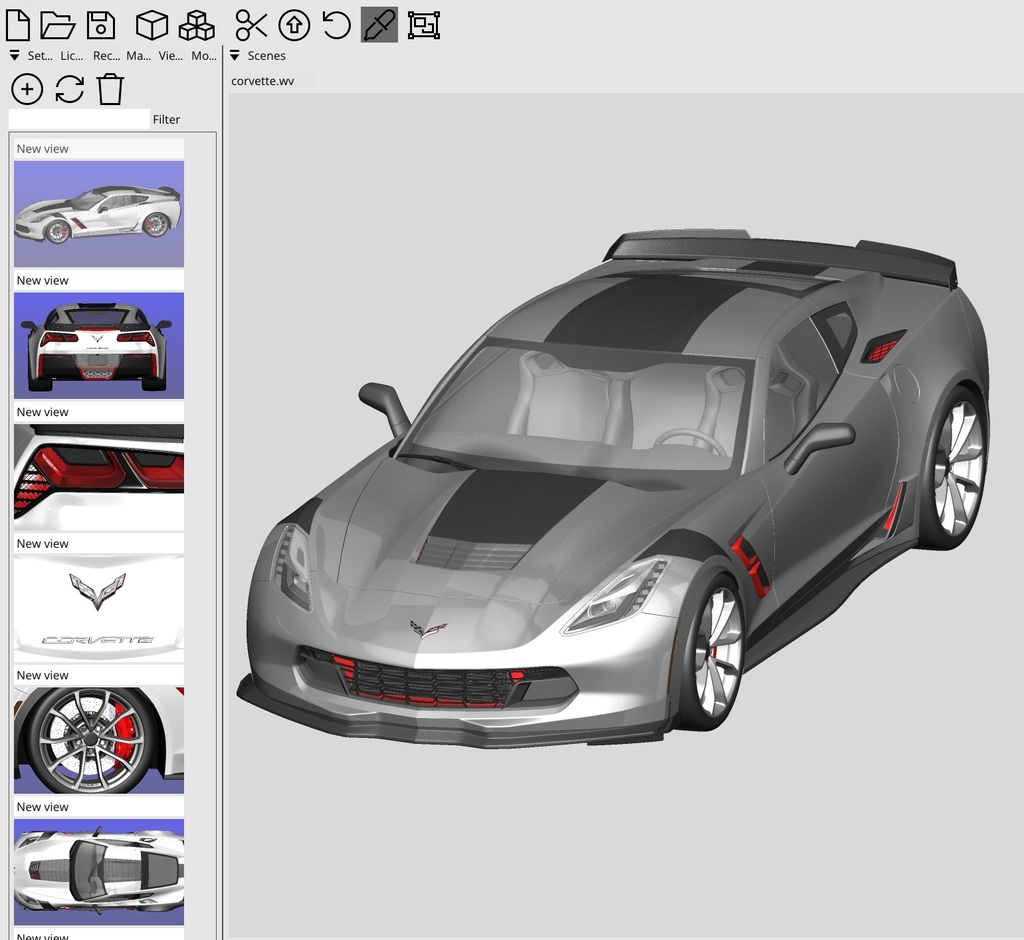
Task: Collapse the left panel tabs dropdown arrow
Action: [14, 56]
